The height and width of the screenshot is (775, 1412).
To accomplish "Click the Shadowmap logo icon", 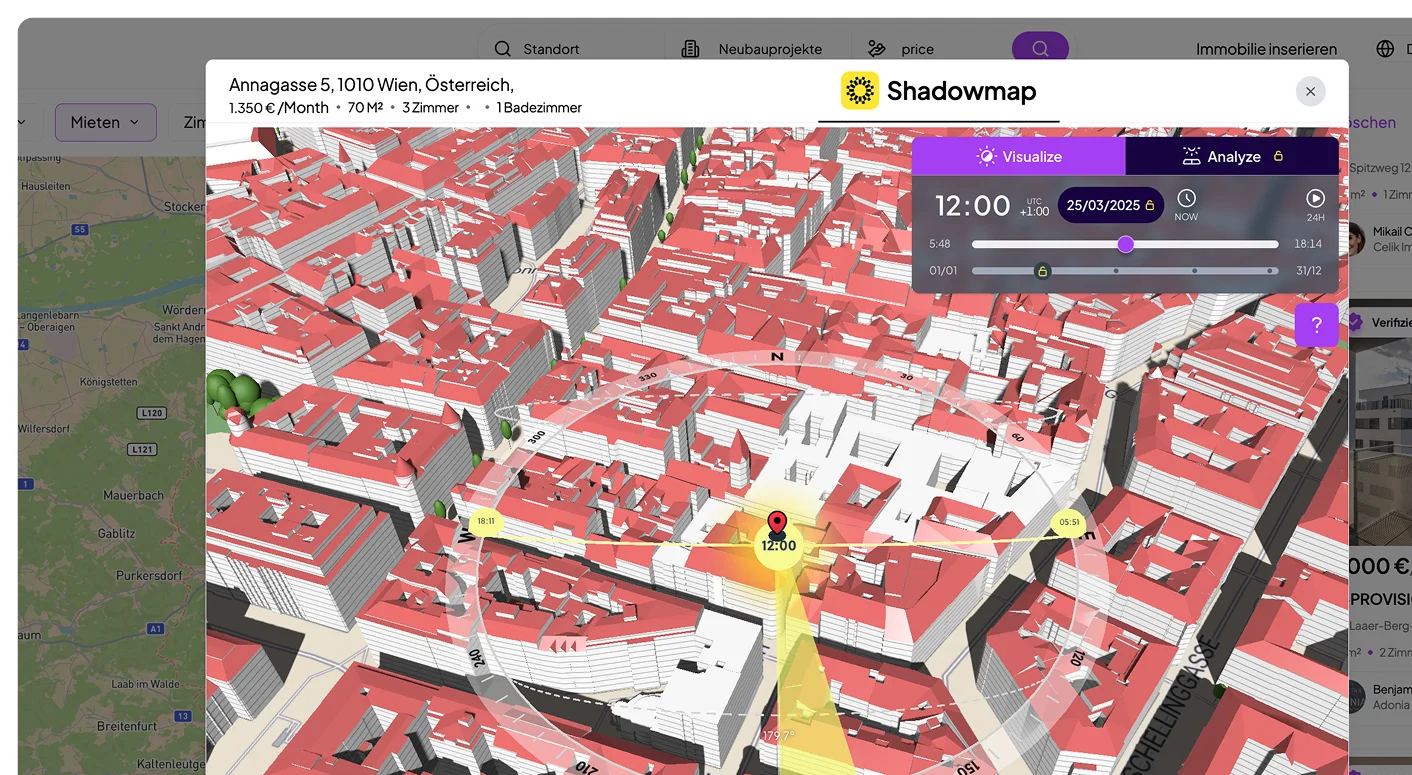I will tap(859, 90).
